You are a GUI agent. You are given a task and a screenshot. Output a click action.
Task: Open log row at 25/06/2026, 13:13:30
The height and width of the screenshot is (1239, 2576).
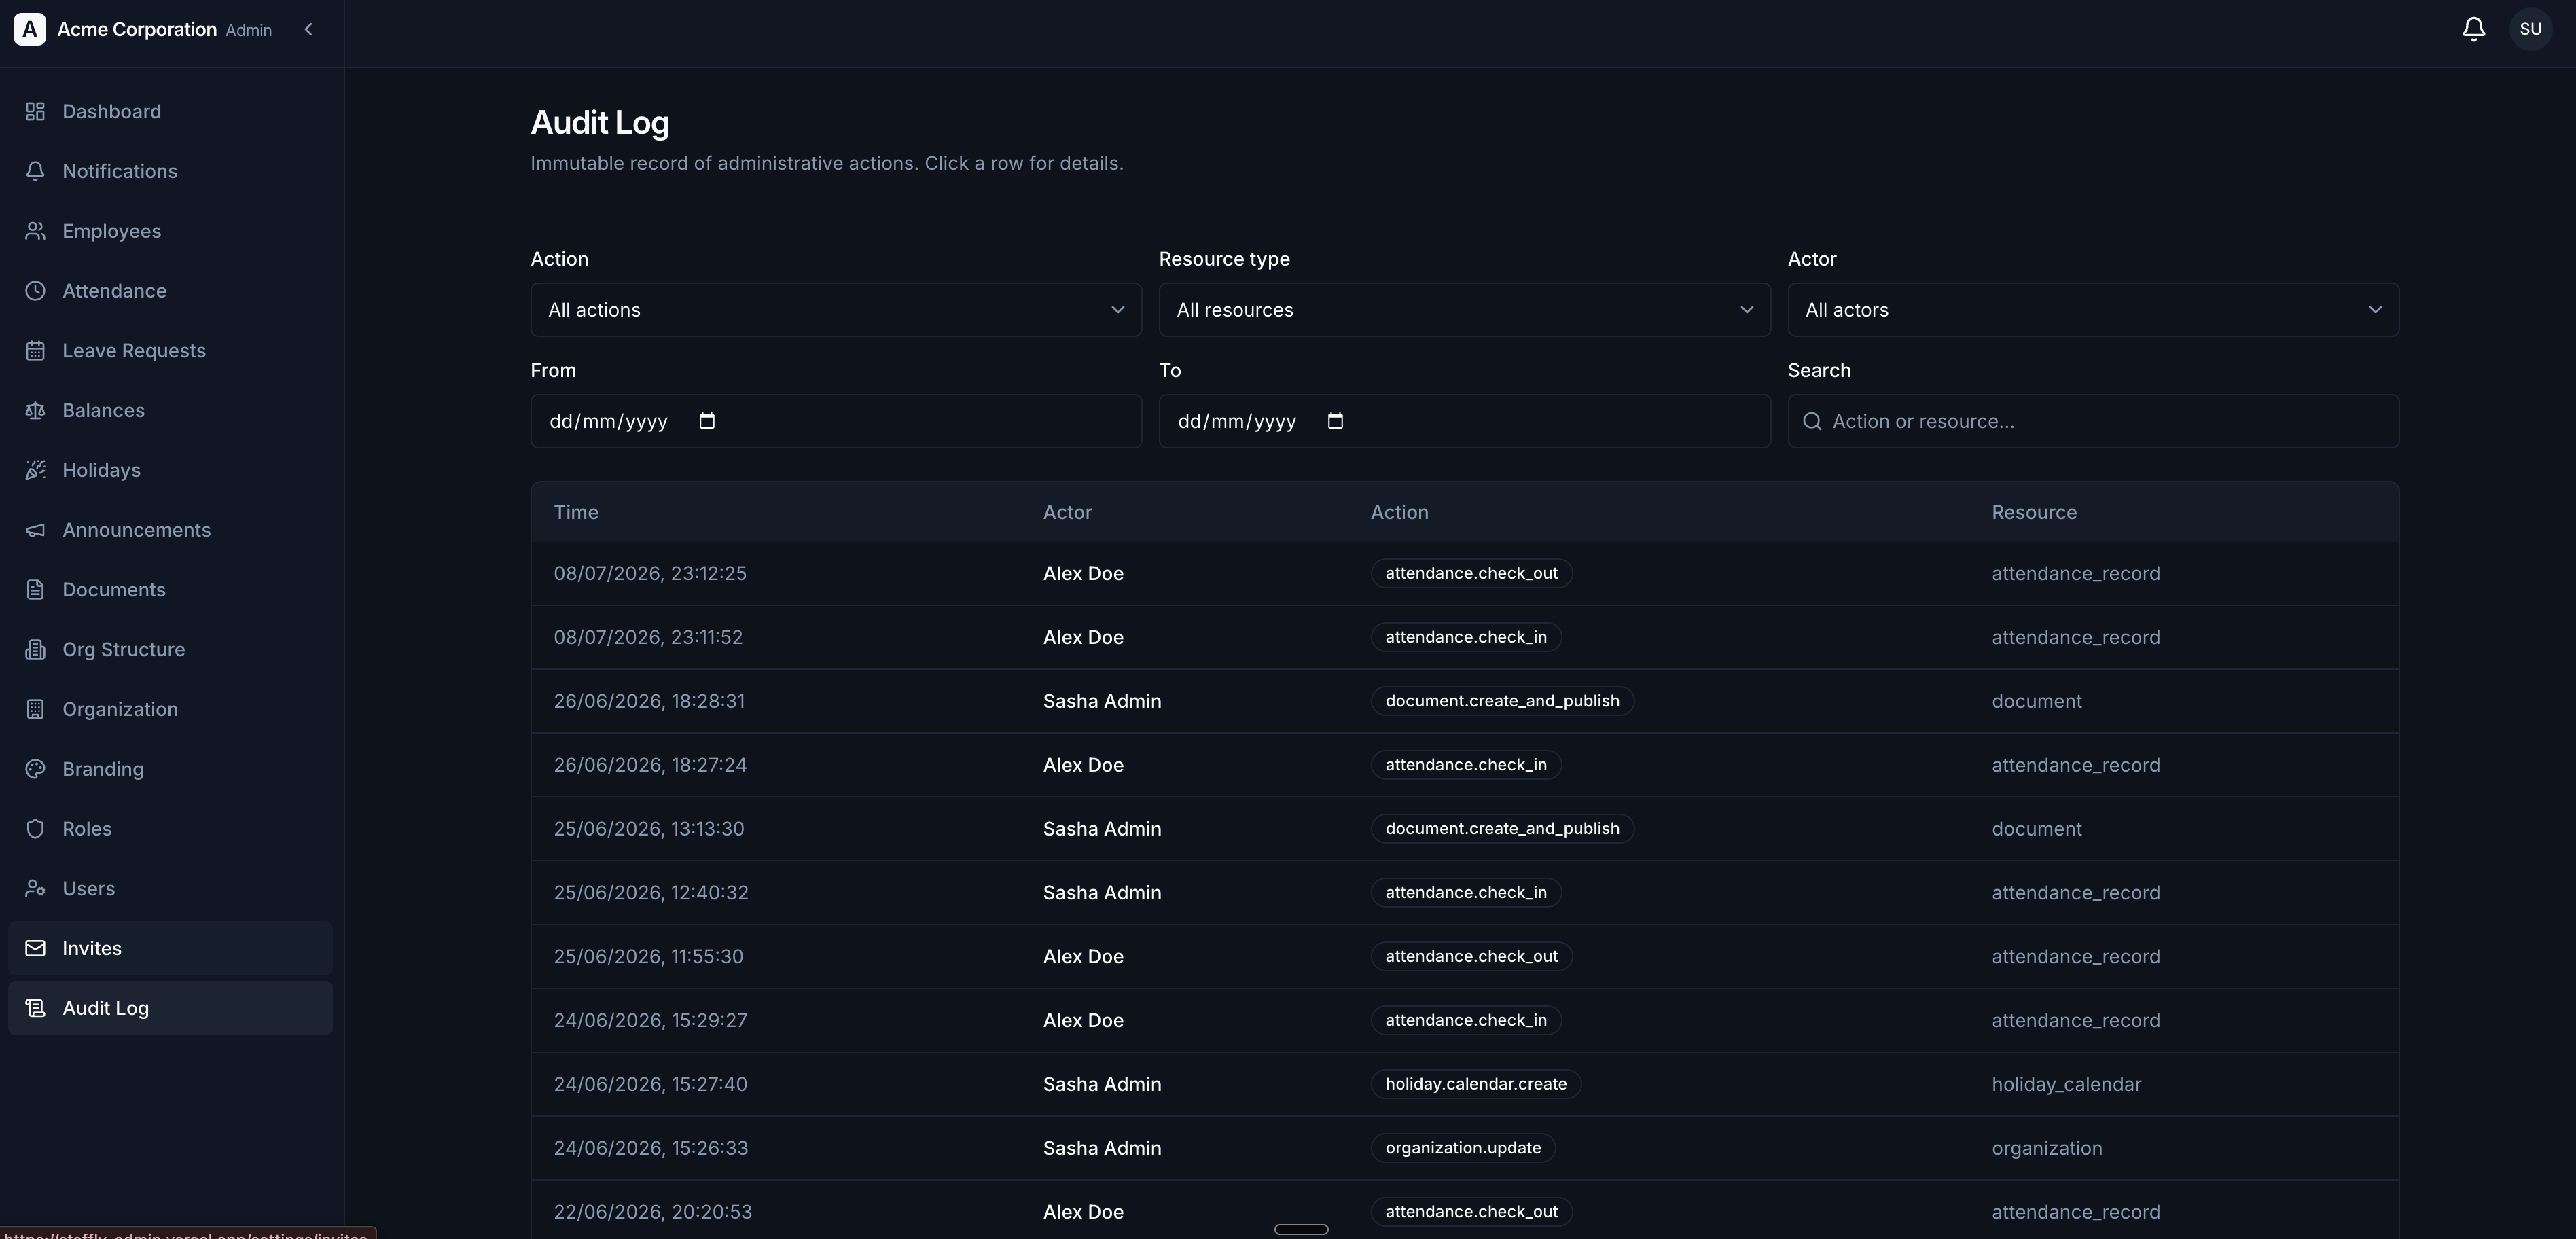[x=1464, y=829]
